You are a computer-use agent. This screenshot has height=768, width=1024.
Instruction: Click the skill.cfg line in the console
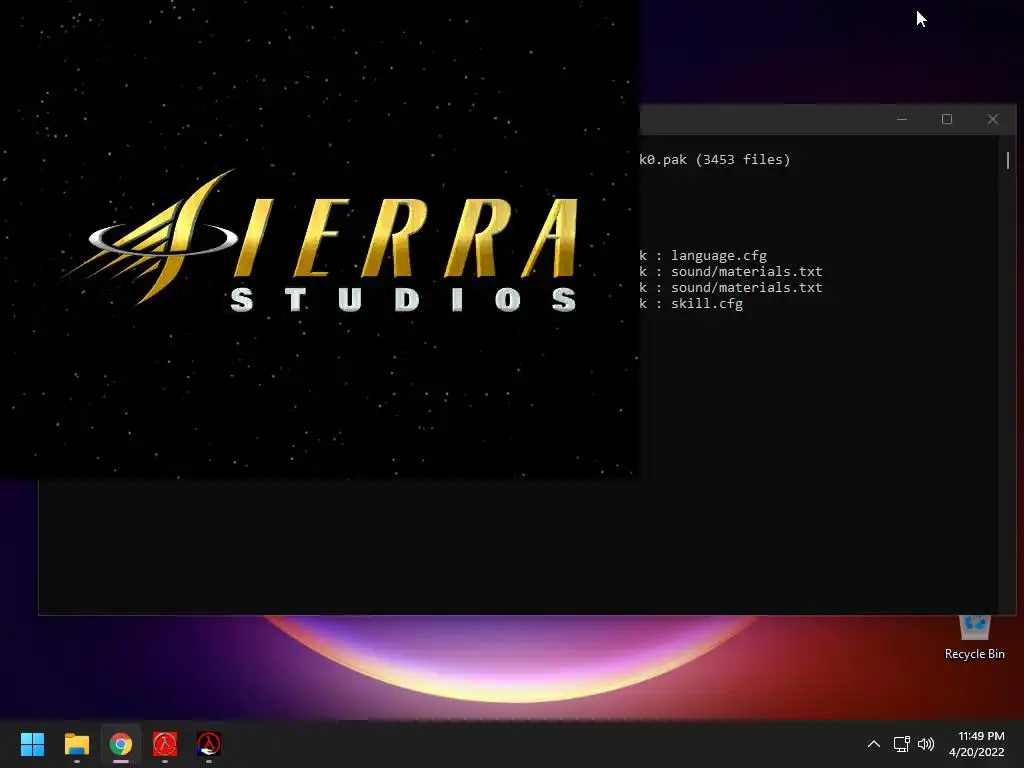(691, 304)
